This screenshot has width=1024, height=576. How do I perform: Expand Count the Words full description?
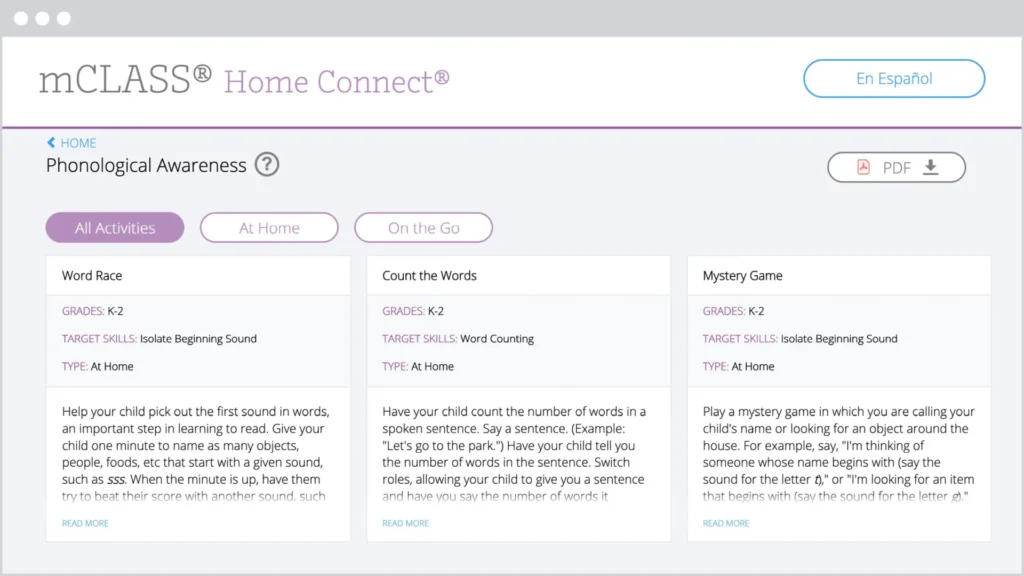[404, 522]
